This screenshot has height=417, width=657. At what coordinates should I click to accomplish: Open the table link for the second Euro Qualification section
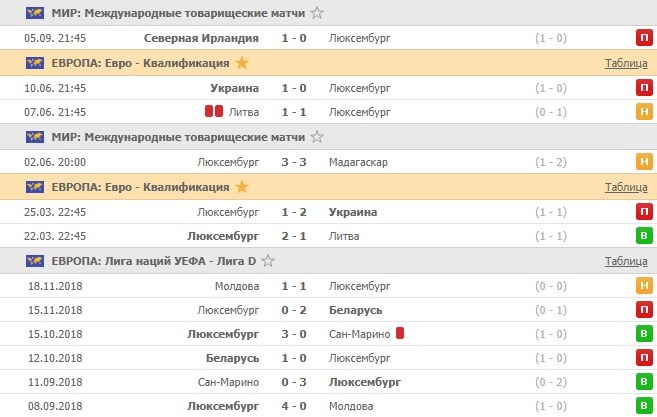click(626, 187)
